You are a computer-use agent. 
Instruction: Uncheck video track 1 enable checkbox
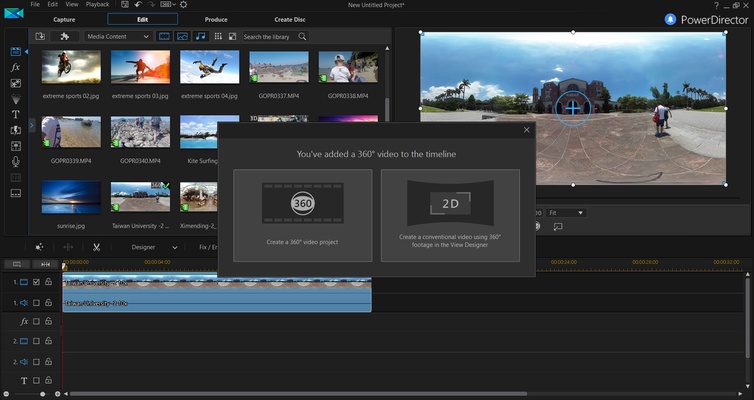[x=36, y=283]
